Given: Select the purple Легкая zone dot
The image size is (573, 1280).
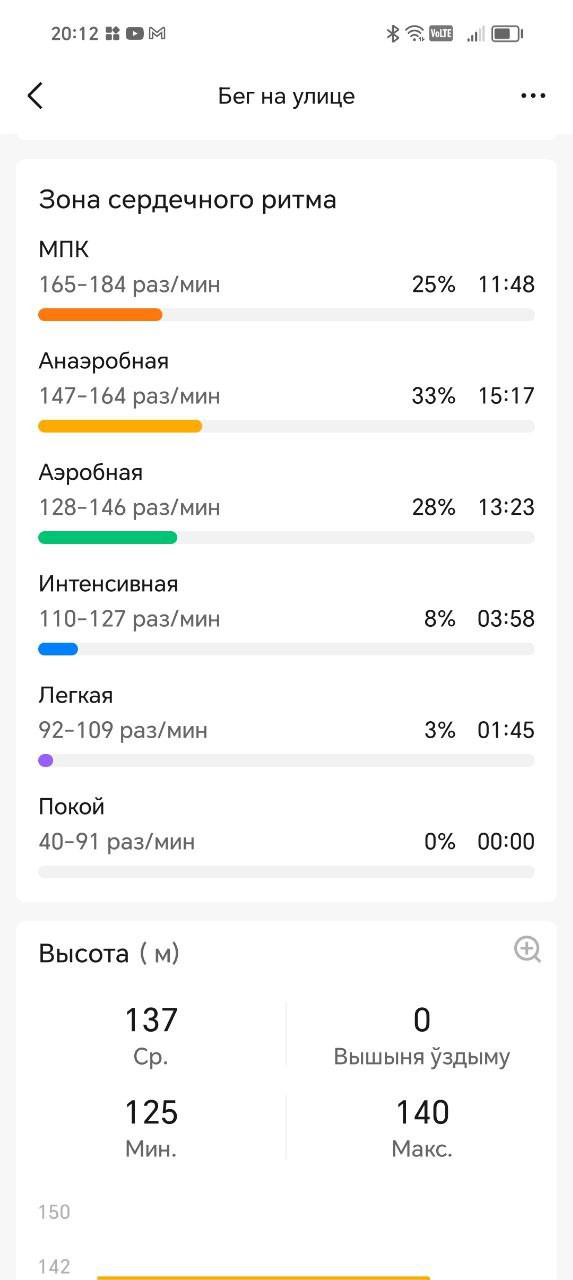Looking at the screenshot, I should [x=45, y=760].
